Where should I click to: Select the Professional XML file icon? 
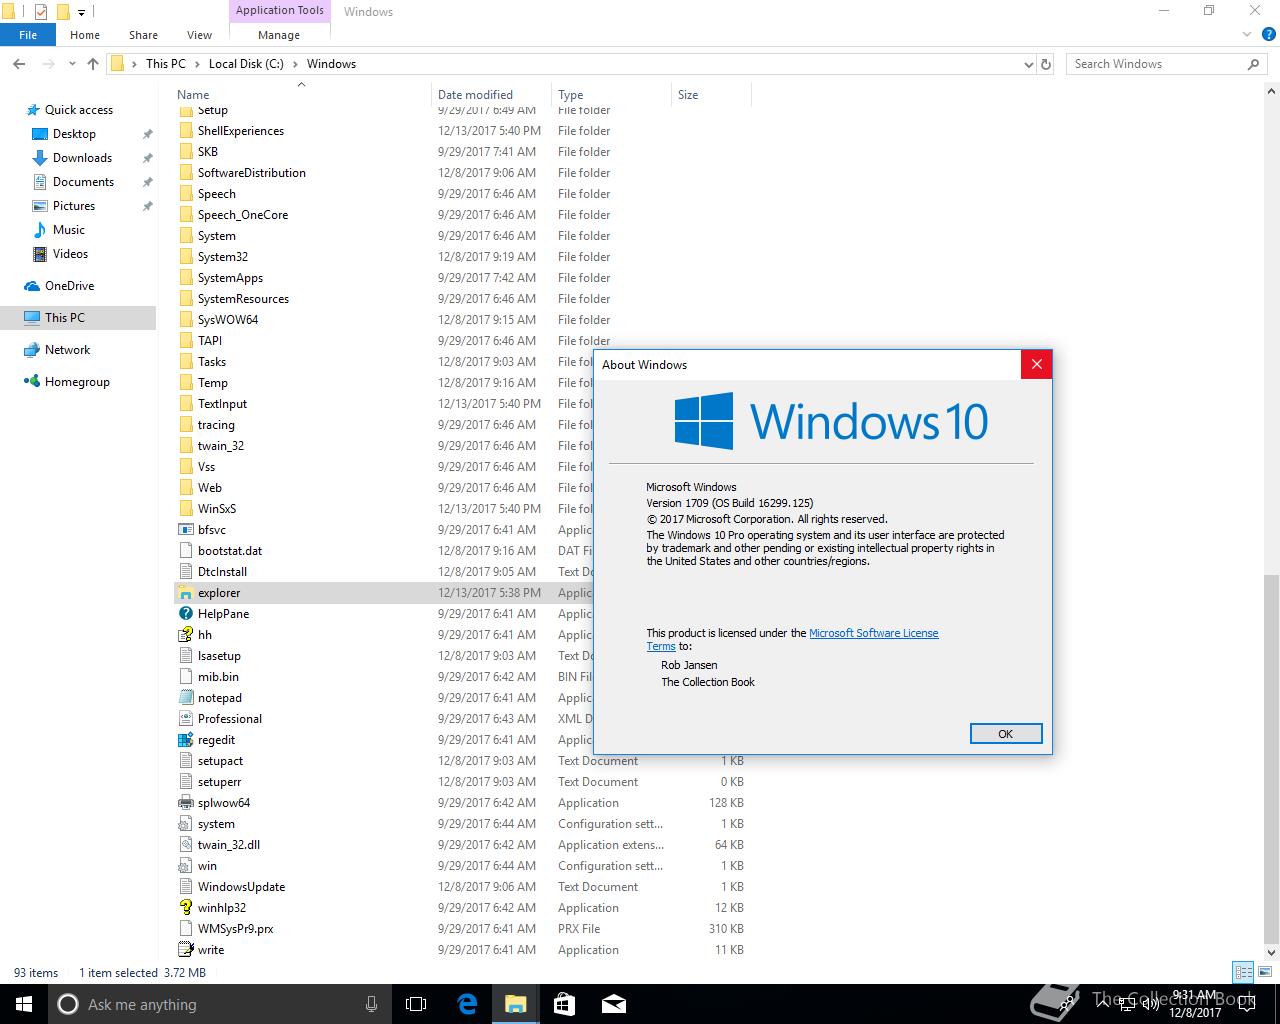185,719
